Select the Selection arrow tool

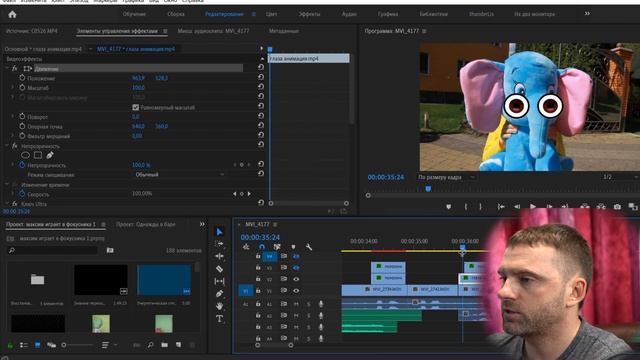point(219,232)
